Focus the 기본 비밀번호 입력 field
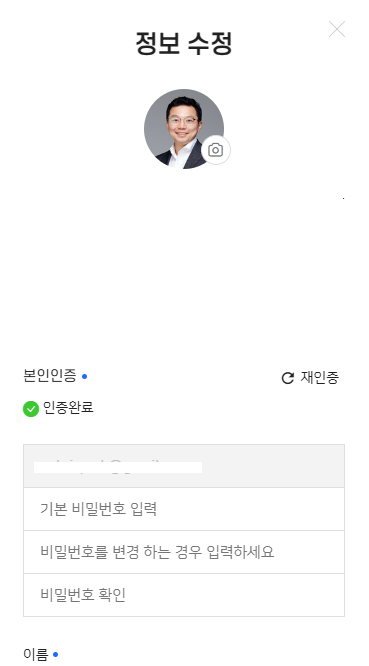 [184, 509]
